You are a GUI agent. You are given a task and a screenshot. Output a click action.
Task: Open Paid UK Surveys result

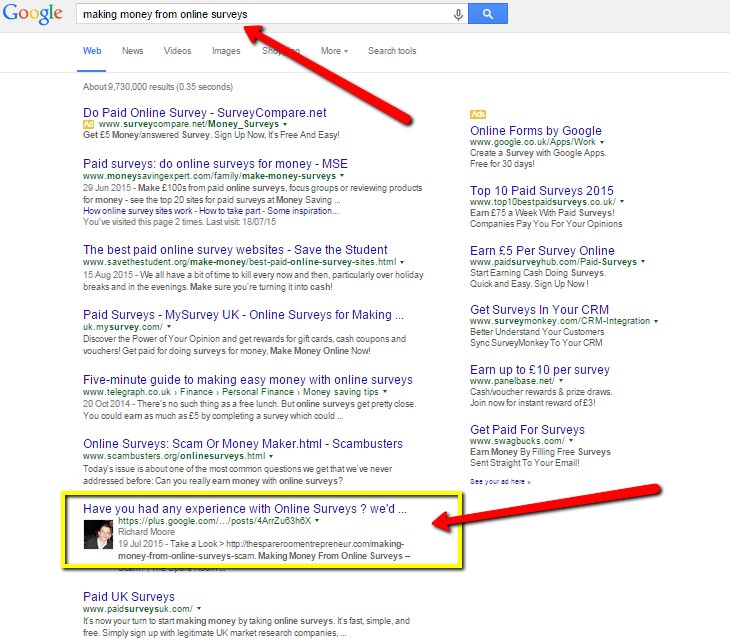click(129, 597)
